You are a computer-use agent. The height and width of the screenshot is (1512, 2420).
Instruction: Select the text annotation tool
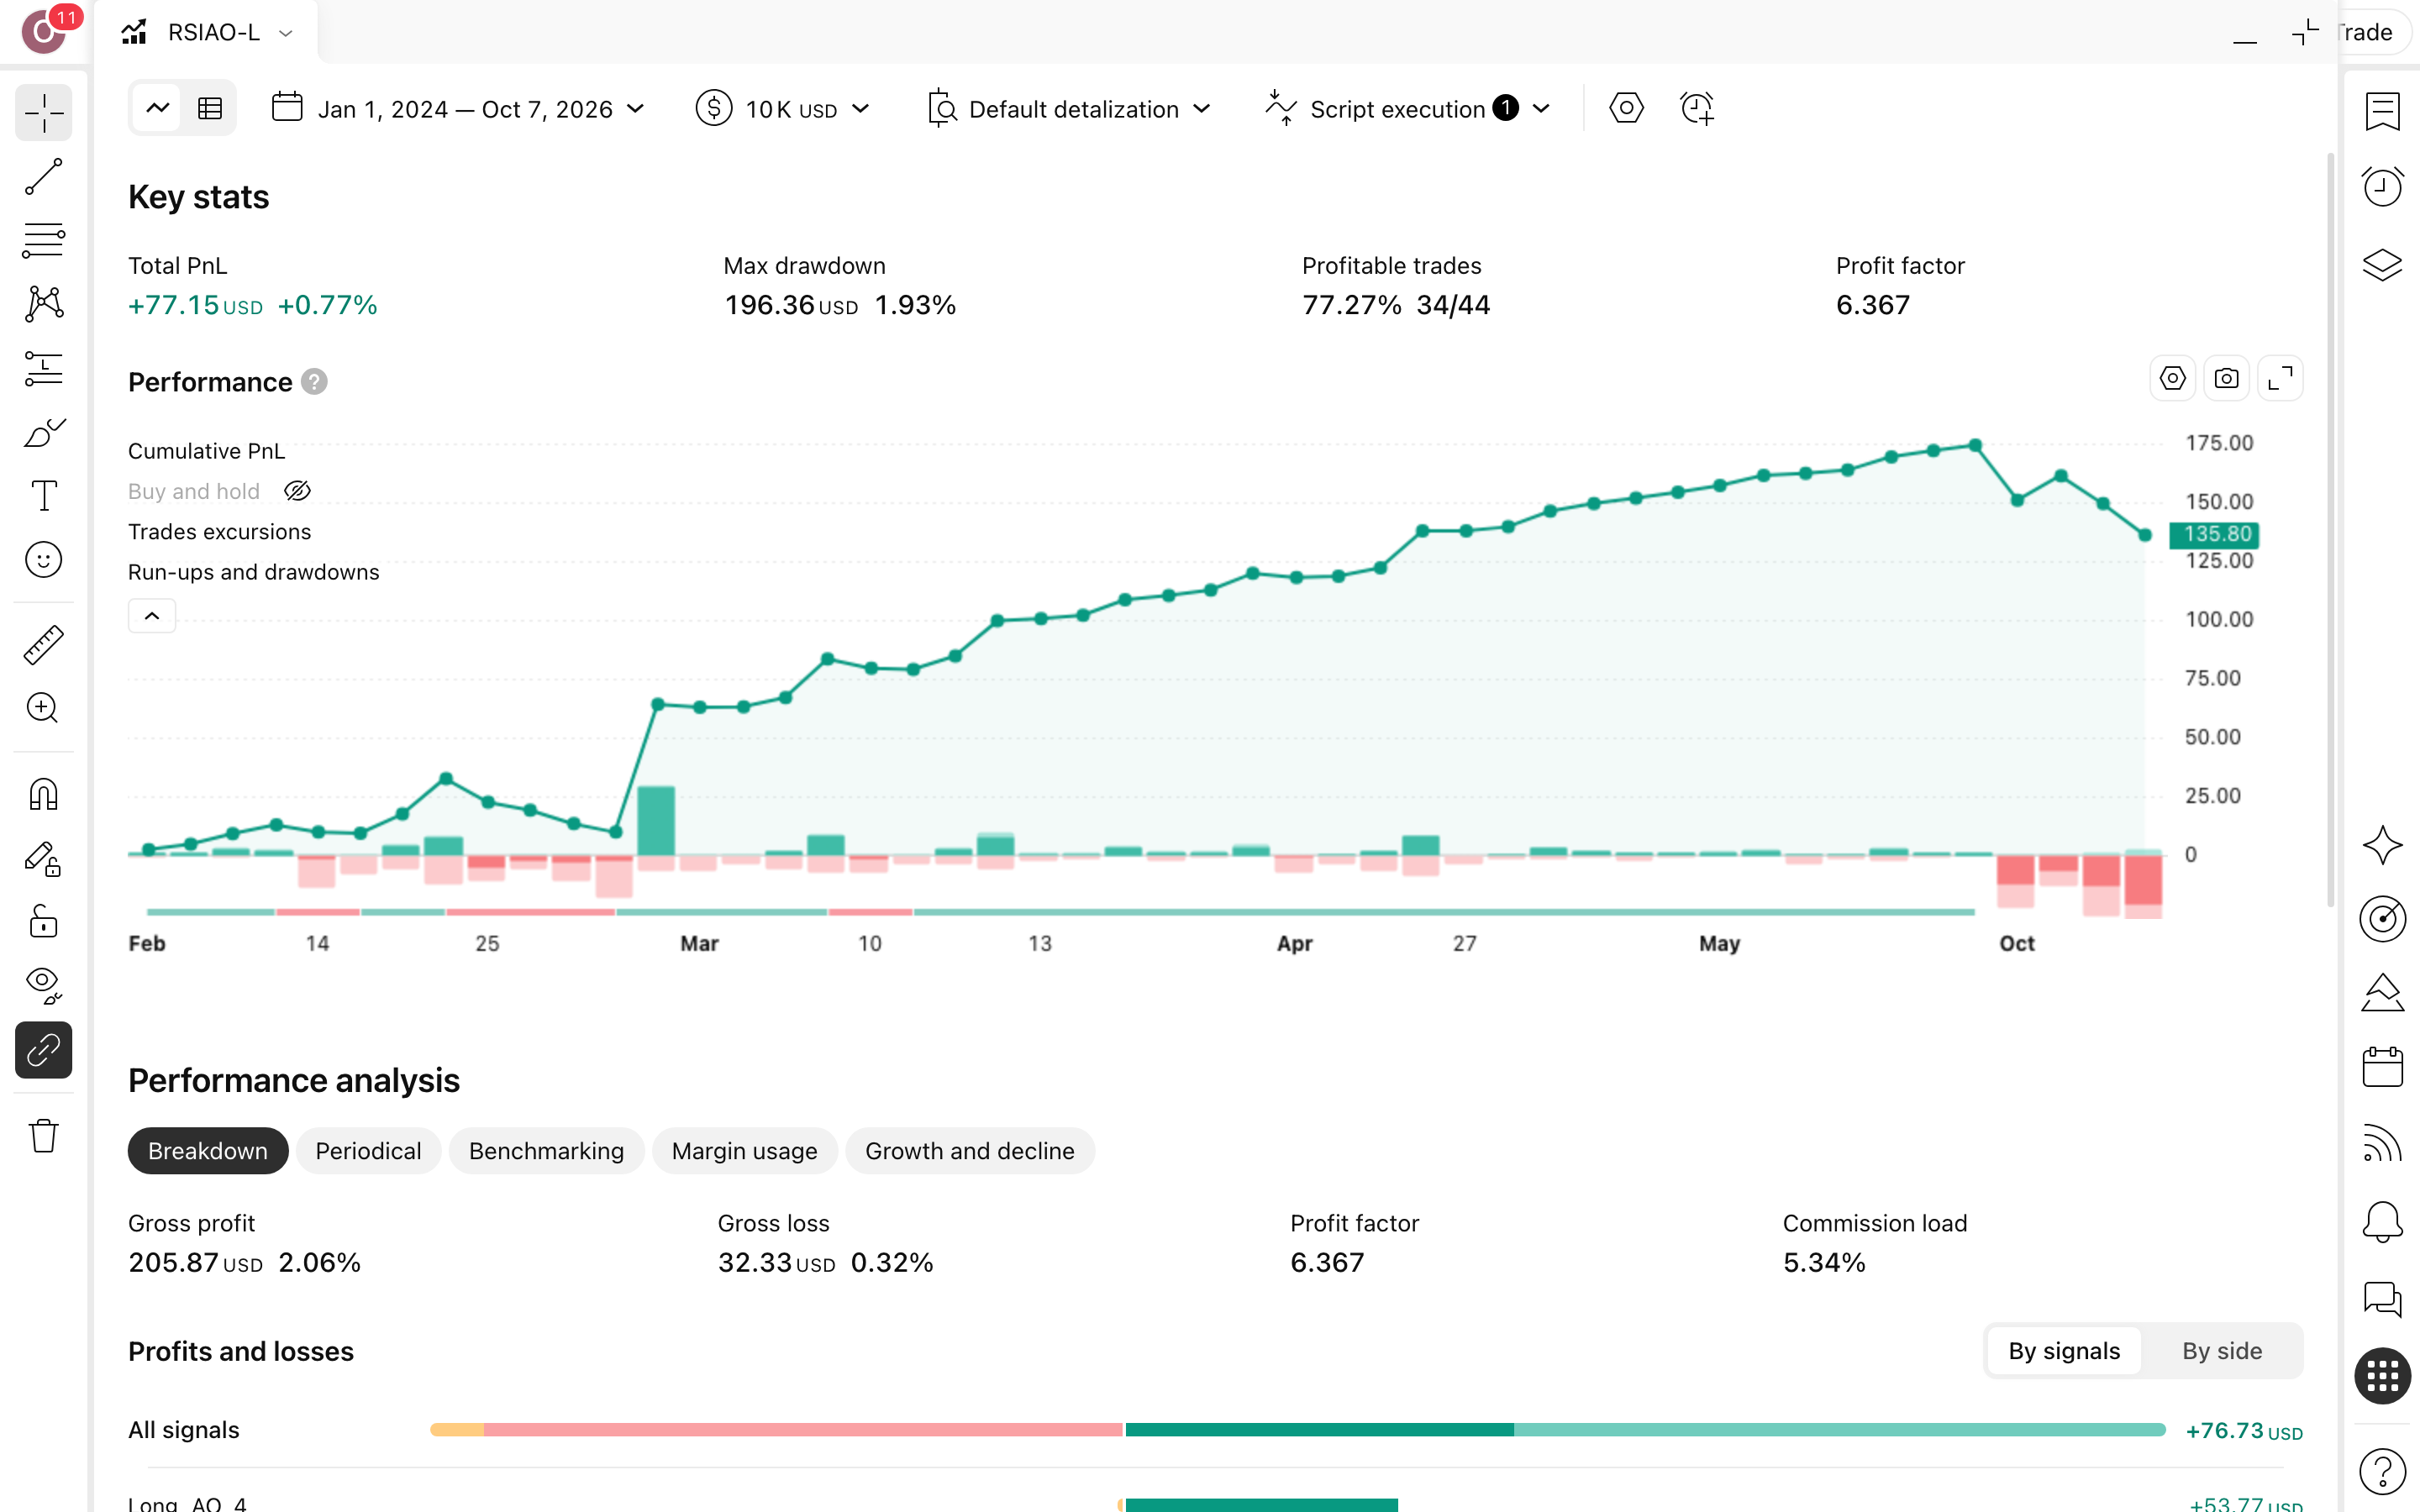pyautogui.click(x=44, y=496)
